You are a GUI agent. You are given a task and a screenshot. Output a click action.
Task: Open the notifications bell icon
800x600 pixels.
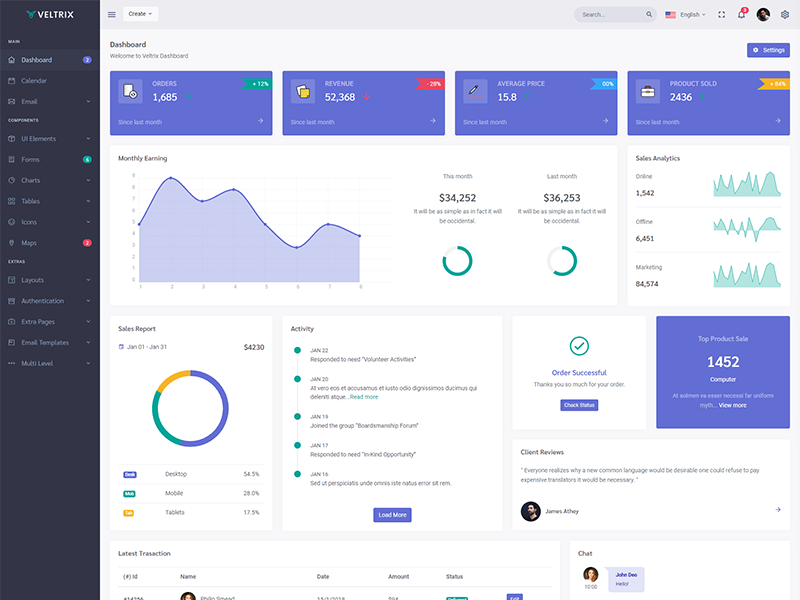741,14
